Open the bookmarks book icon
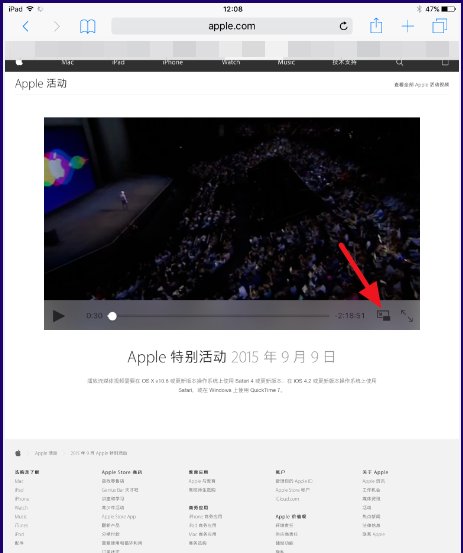This screenshot has height=553, width=463. click(x=87, y=26)
